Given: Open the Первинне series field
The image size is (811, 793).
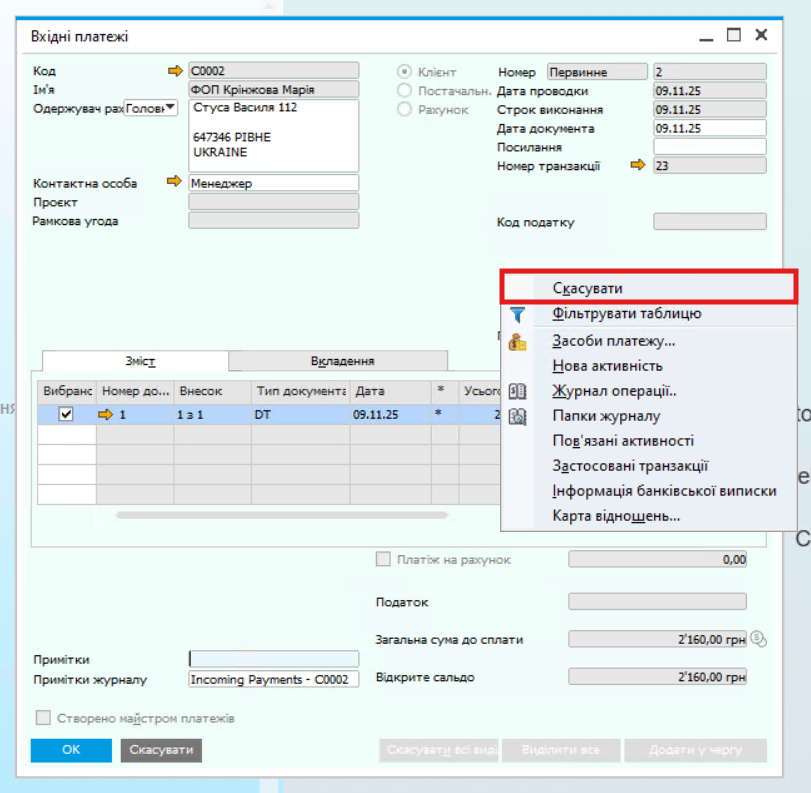Looking at the screenshot, I should [597, 72].
